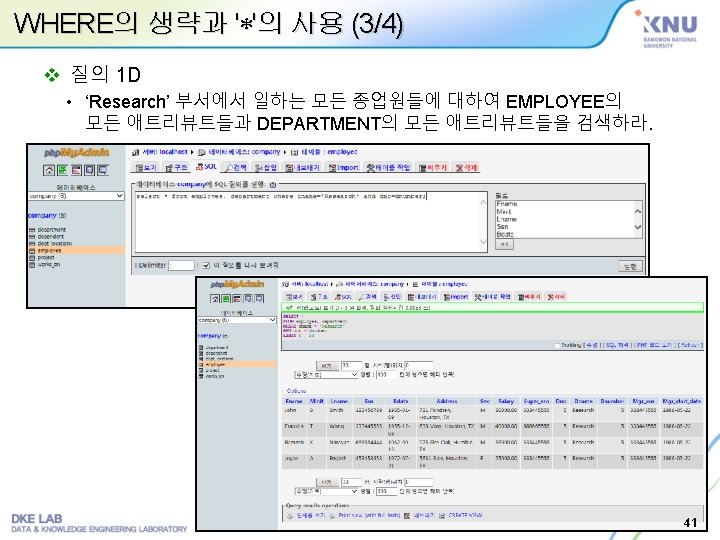Screen dimensions: 720x540
Task: Click the fields list scroll-up arrow
Action: point(637,211)
